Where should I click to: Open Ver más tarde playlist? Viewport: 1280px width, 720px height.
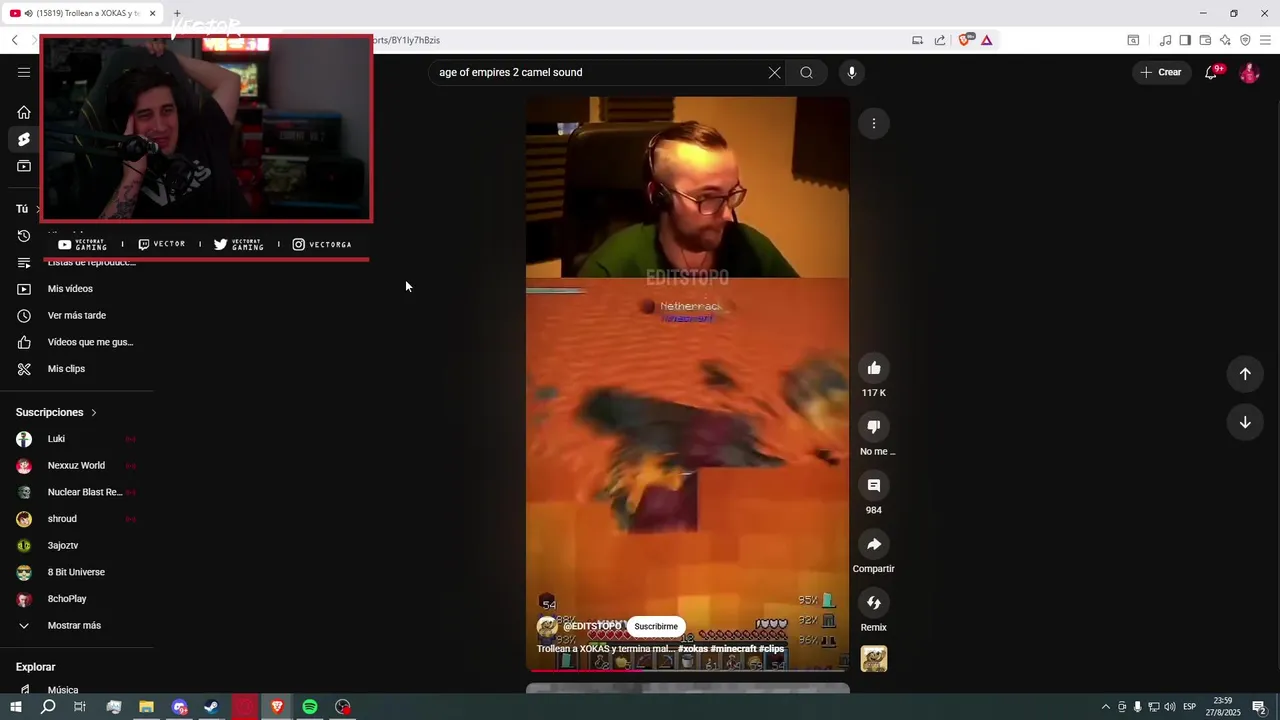click(78, 316)
